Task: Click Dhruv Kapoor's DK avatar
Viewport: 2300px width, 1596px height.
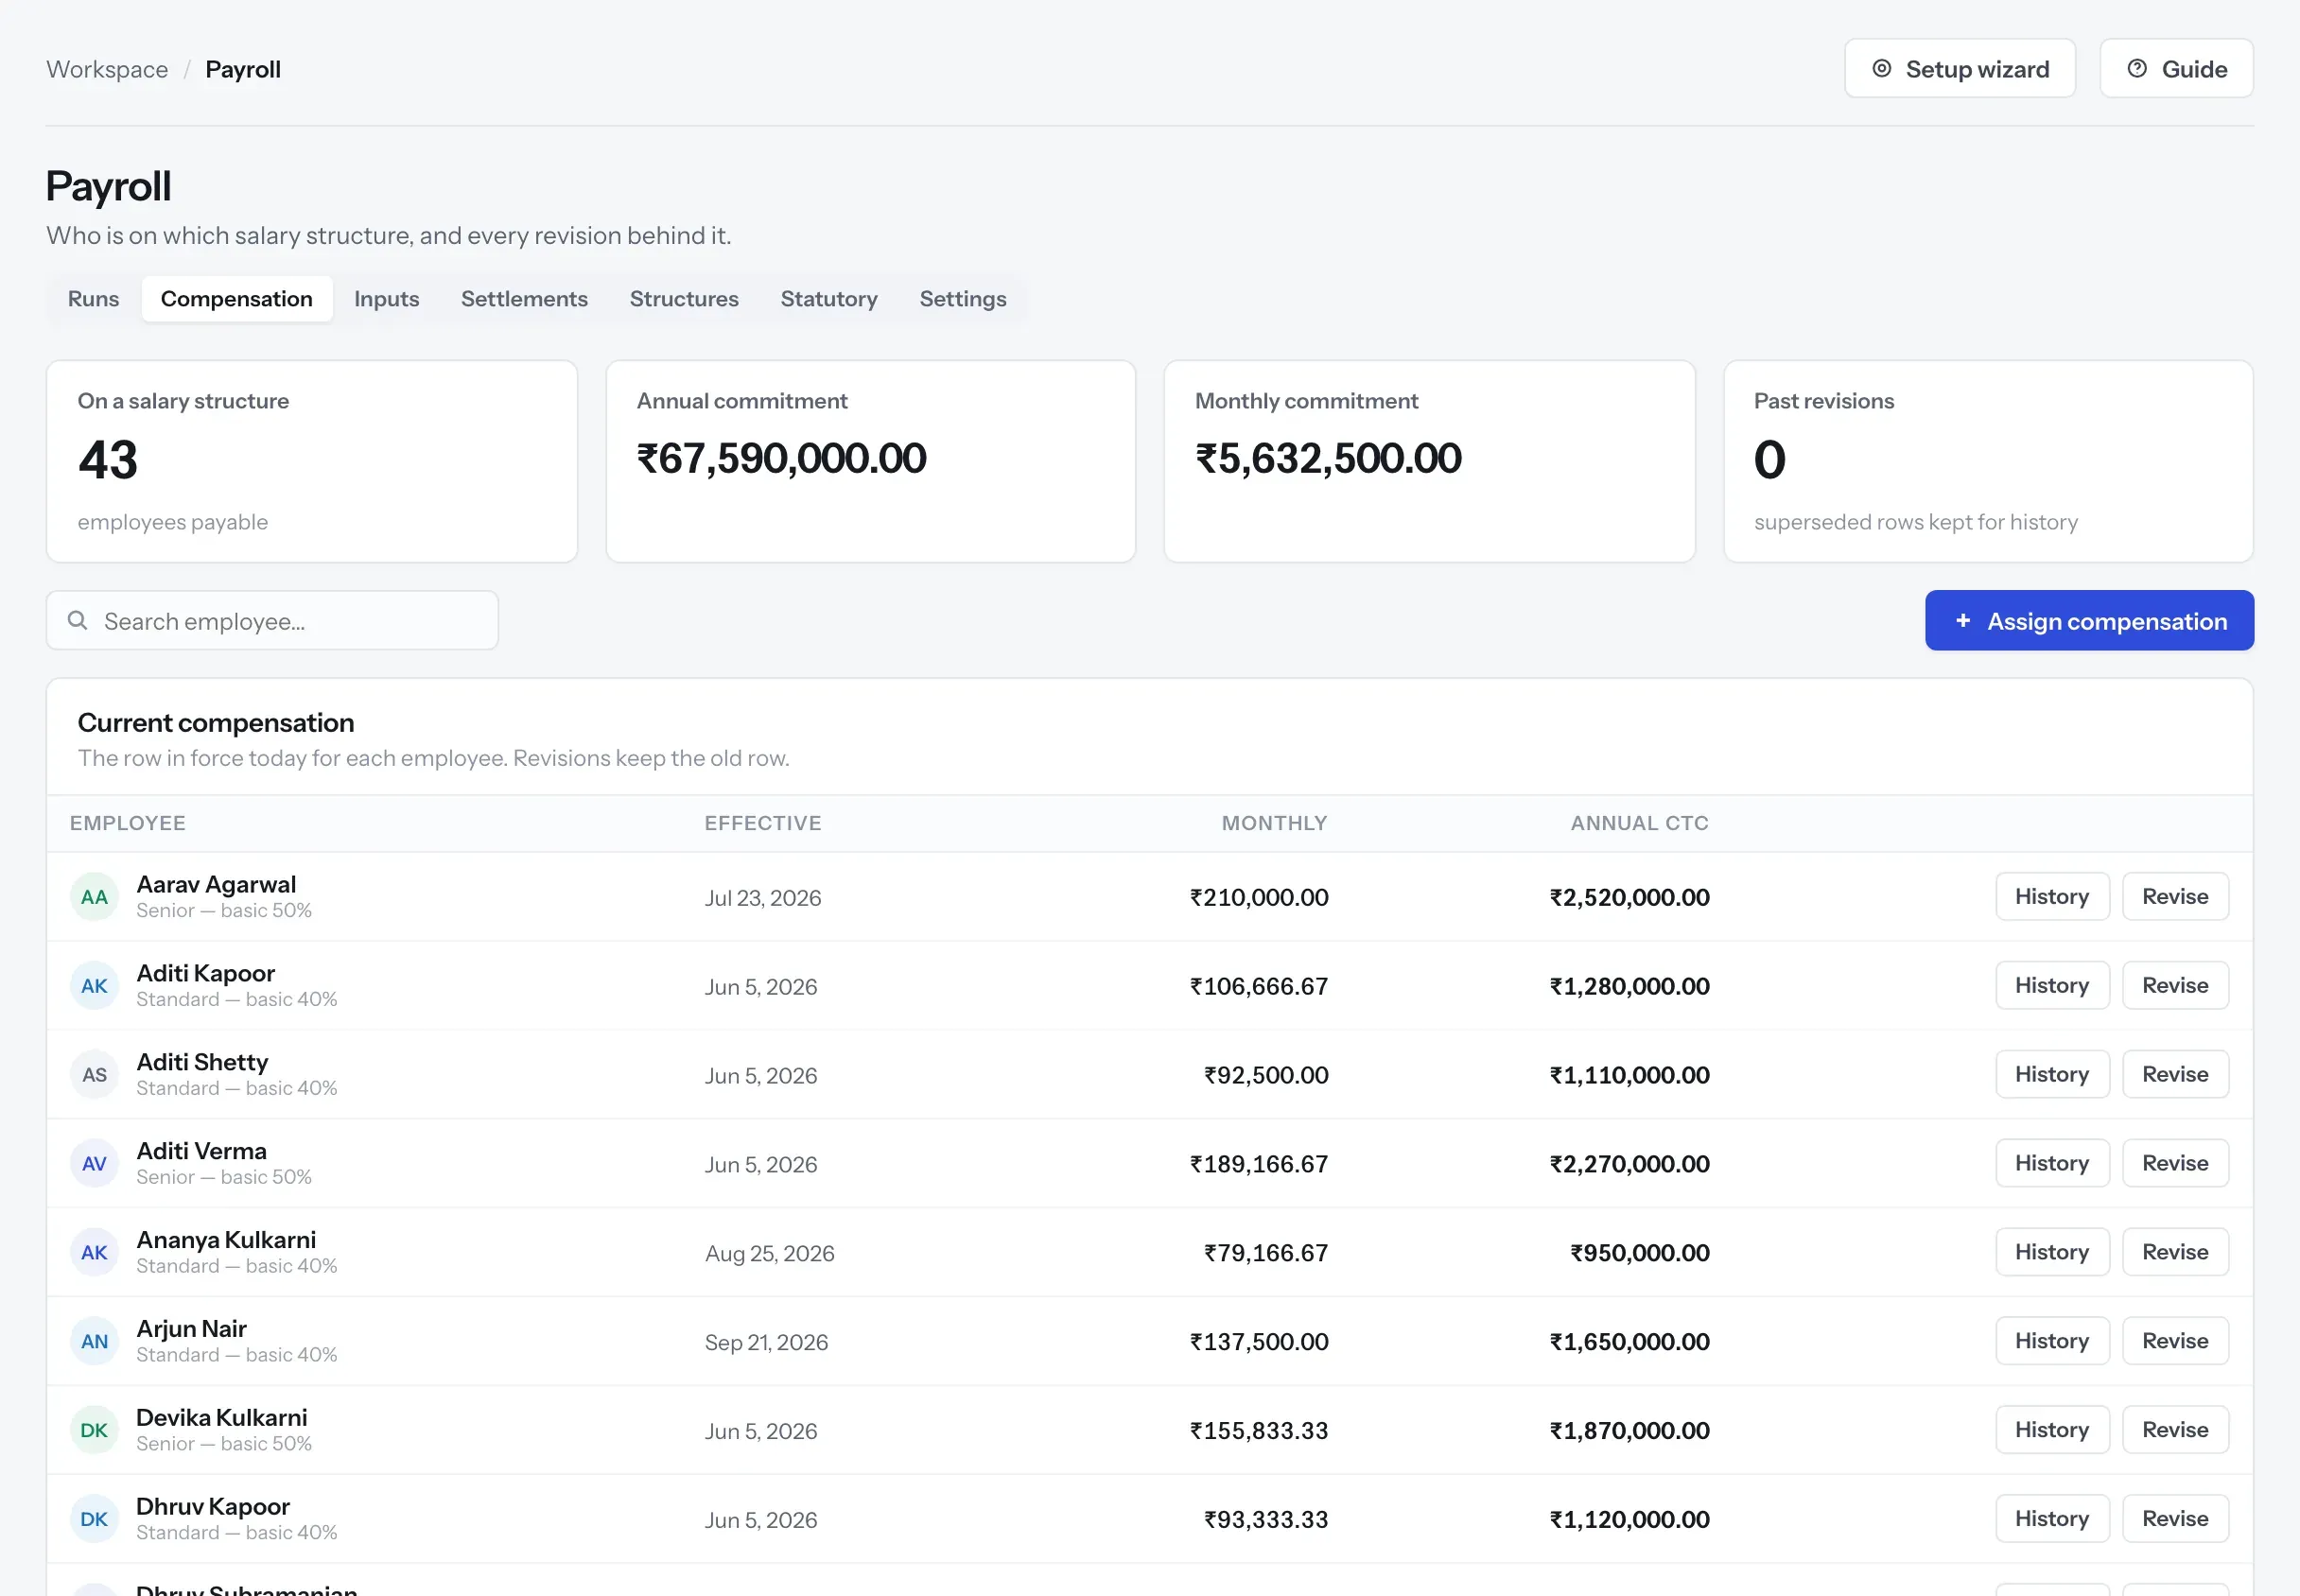Action: click(94, 1520)
